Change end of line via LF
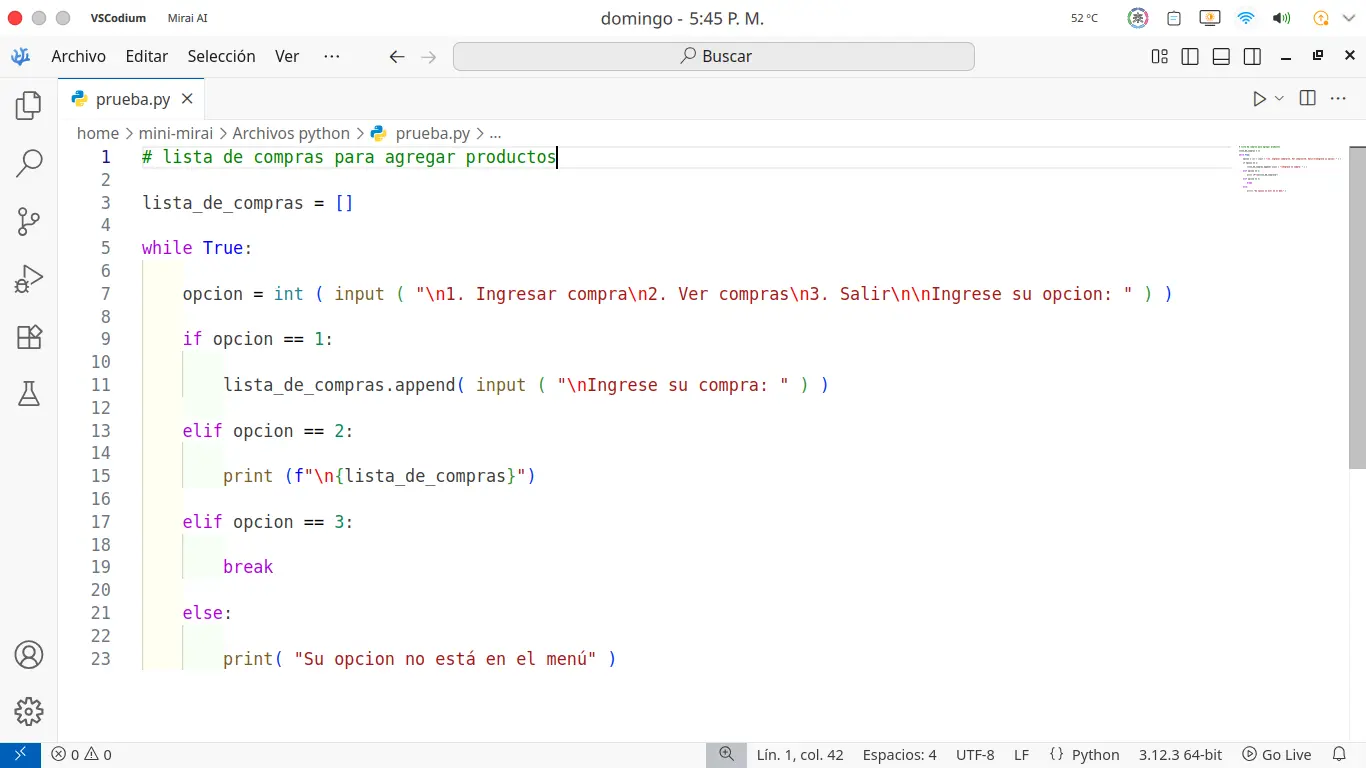 [x=1022, y=755]
